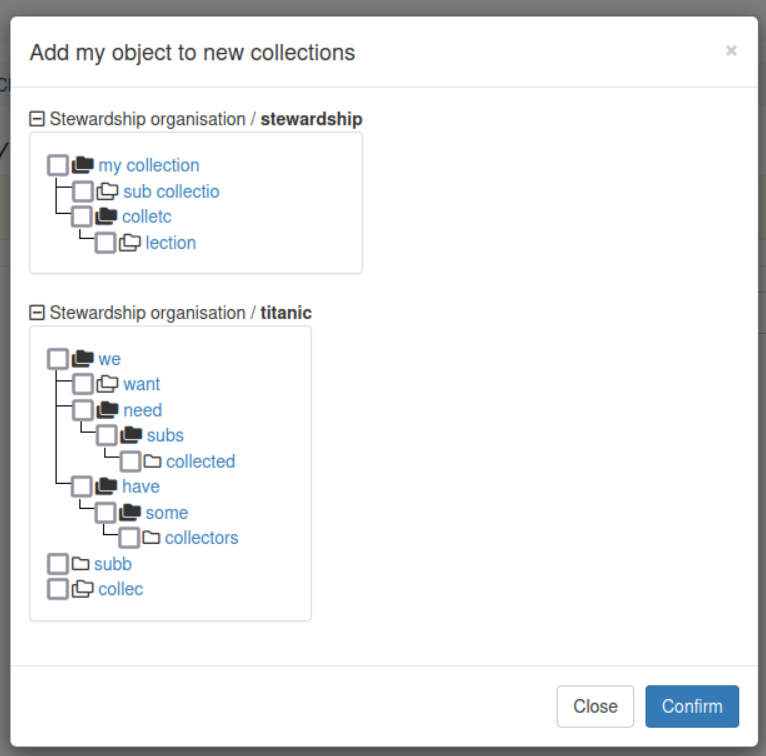Click the folder icon next to 'need'

pos(107,410)
